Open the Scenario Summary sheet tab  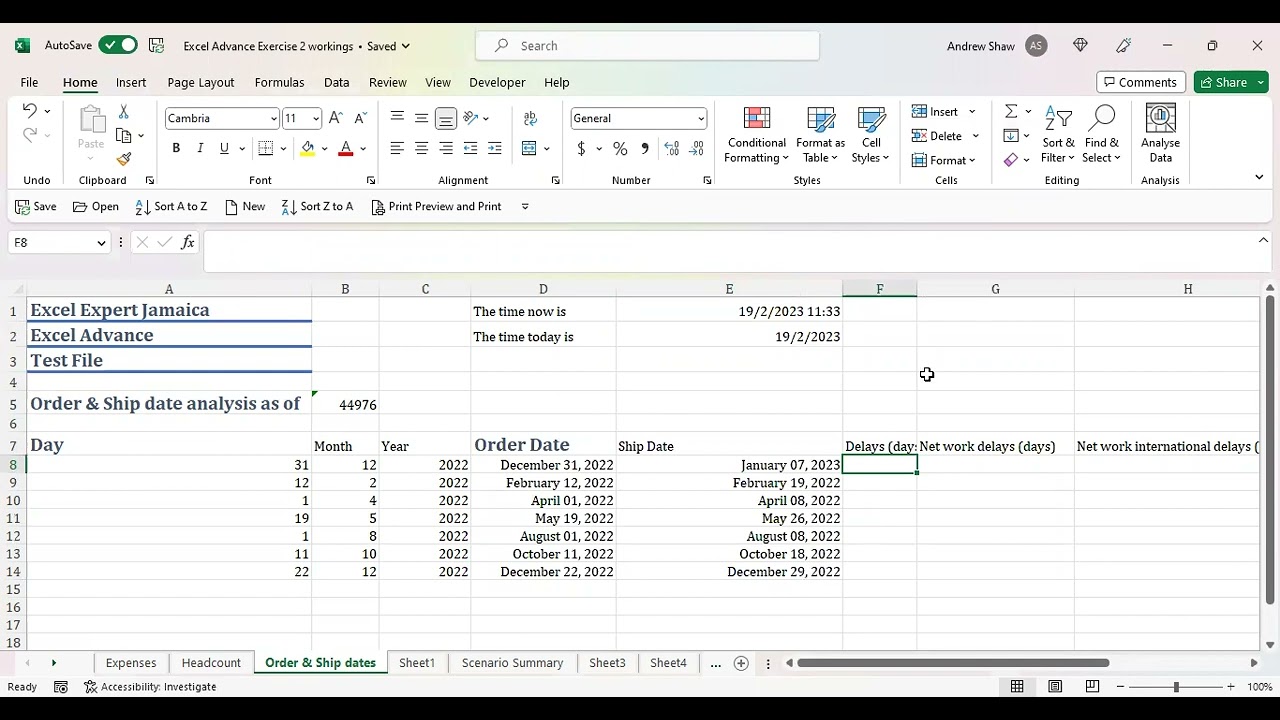(x=512, y=663)
